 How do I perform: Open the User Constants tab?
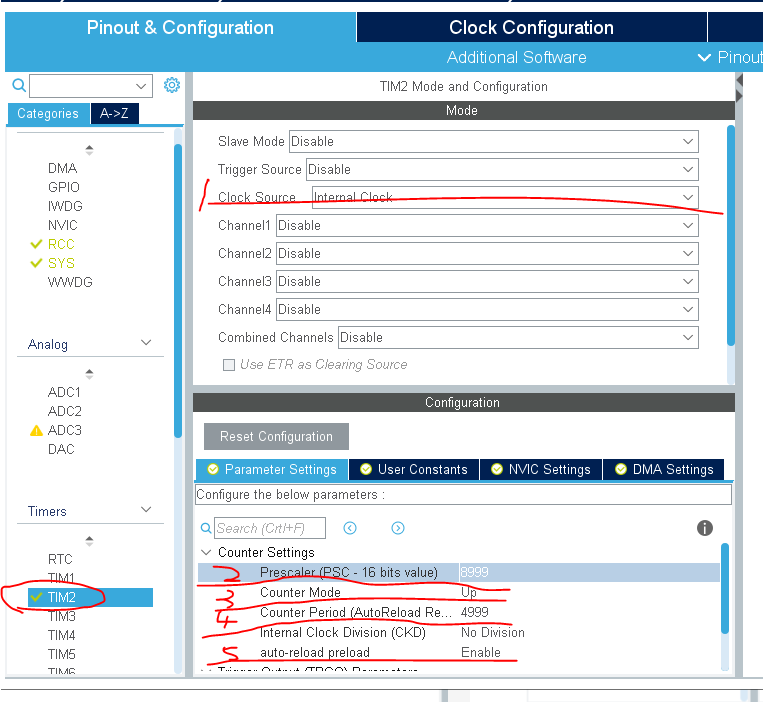pos(414,469)
